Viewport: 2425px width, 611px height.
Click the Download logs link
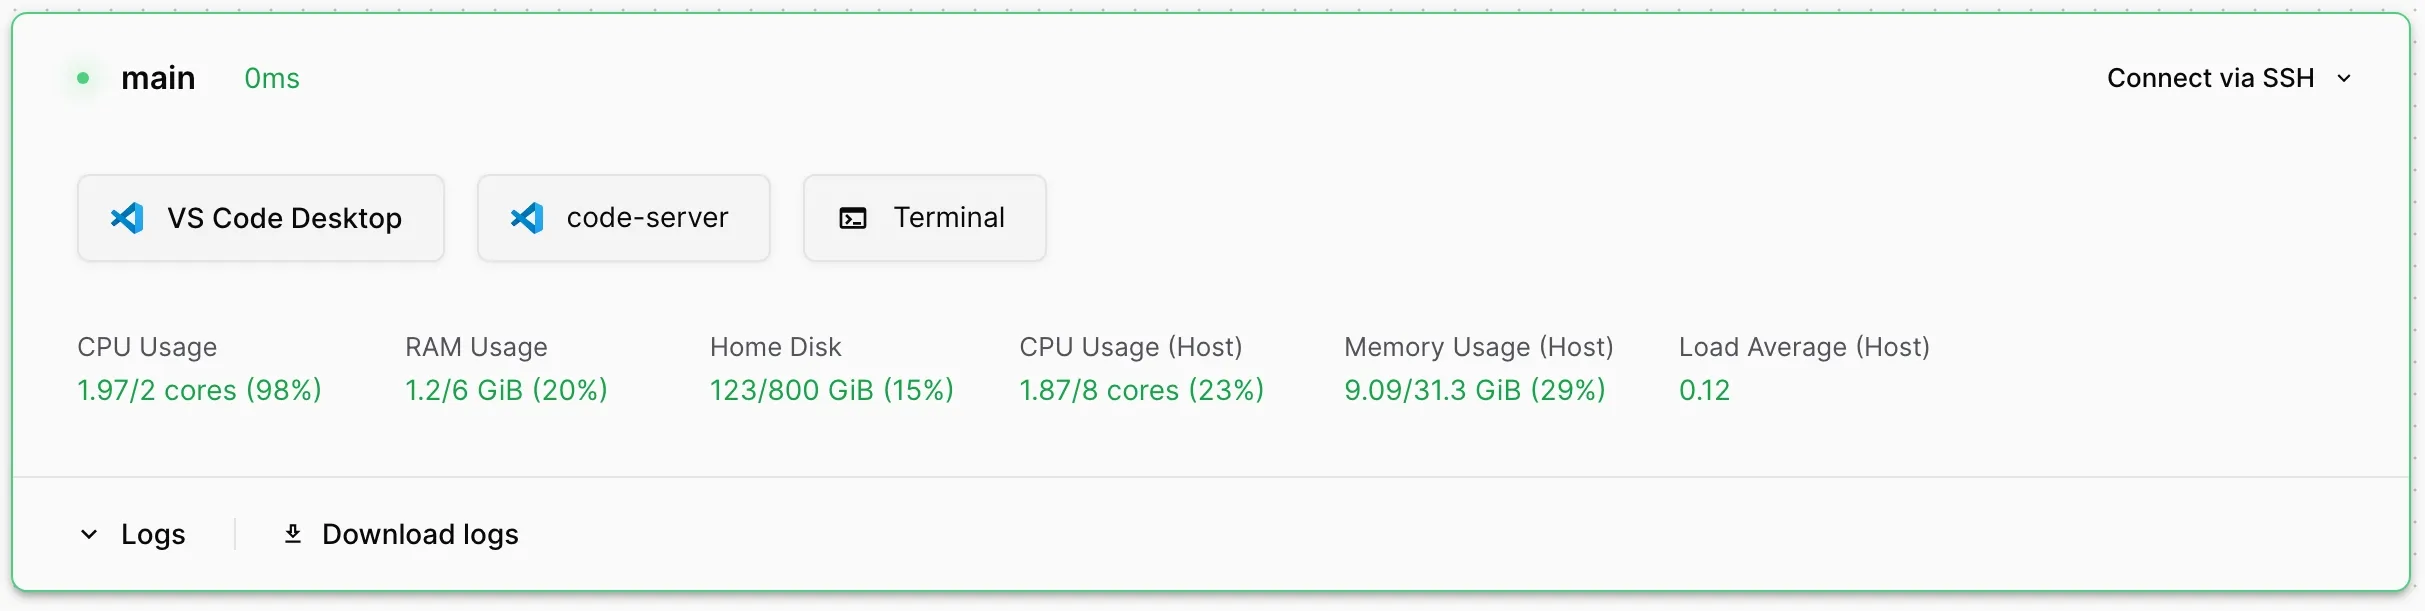click(420, 534)
